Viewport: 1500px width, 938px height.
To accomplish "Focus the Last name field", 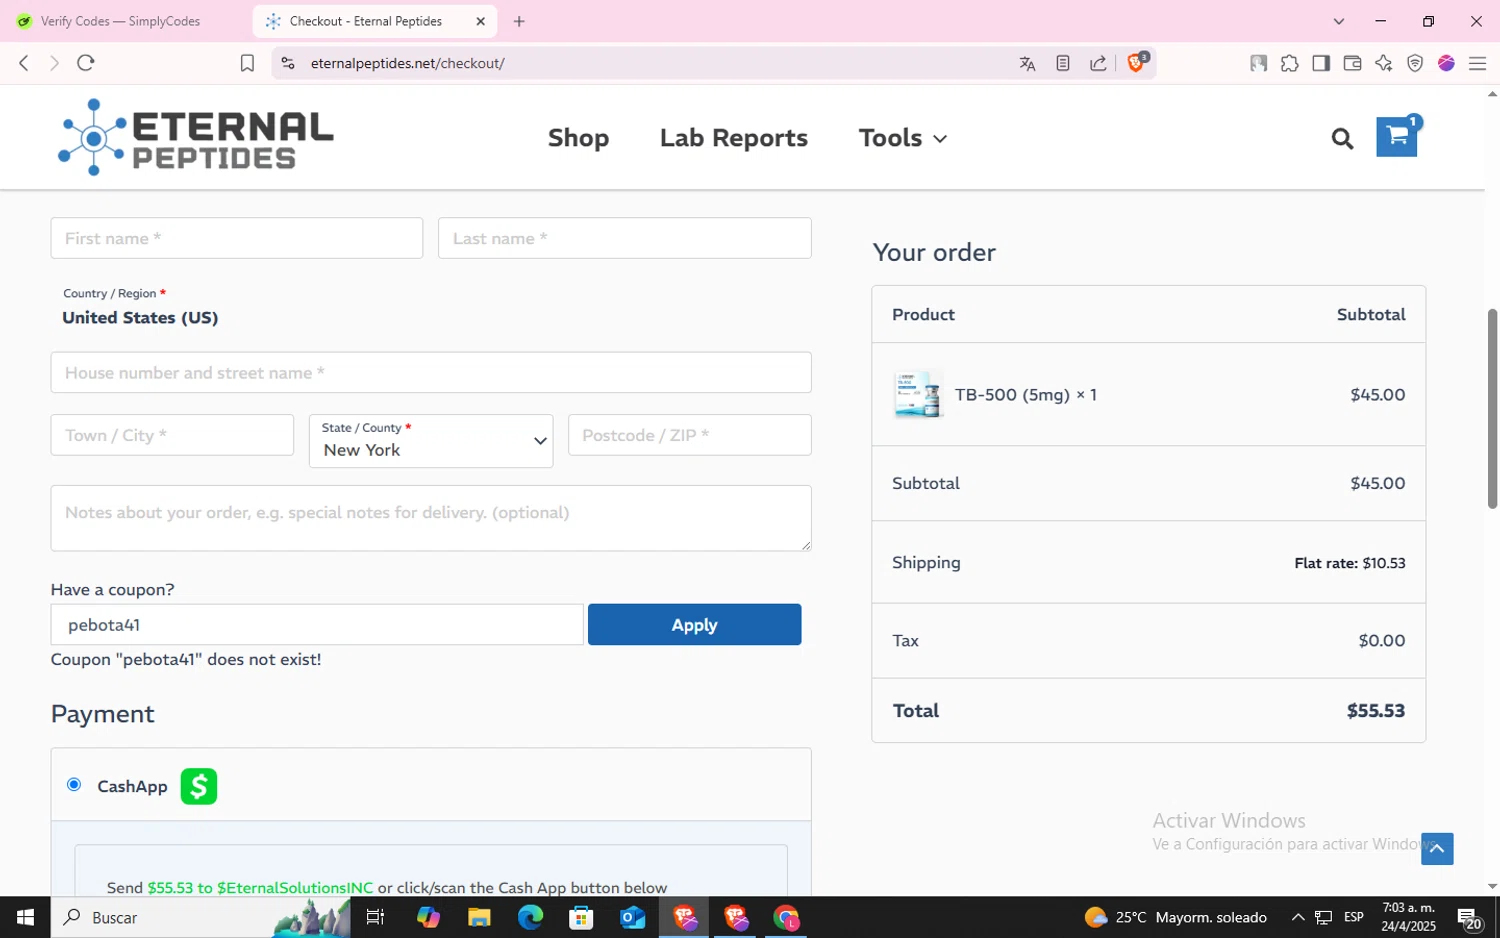I will (x=625, y=238).
